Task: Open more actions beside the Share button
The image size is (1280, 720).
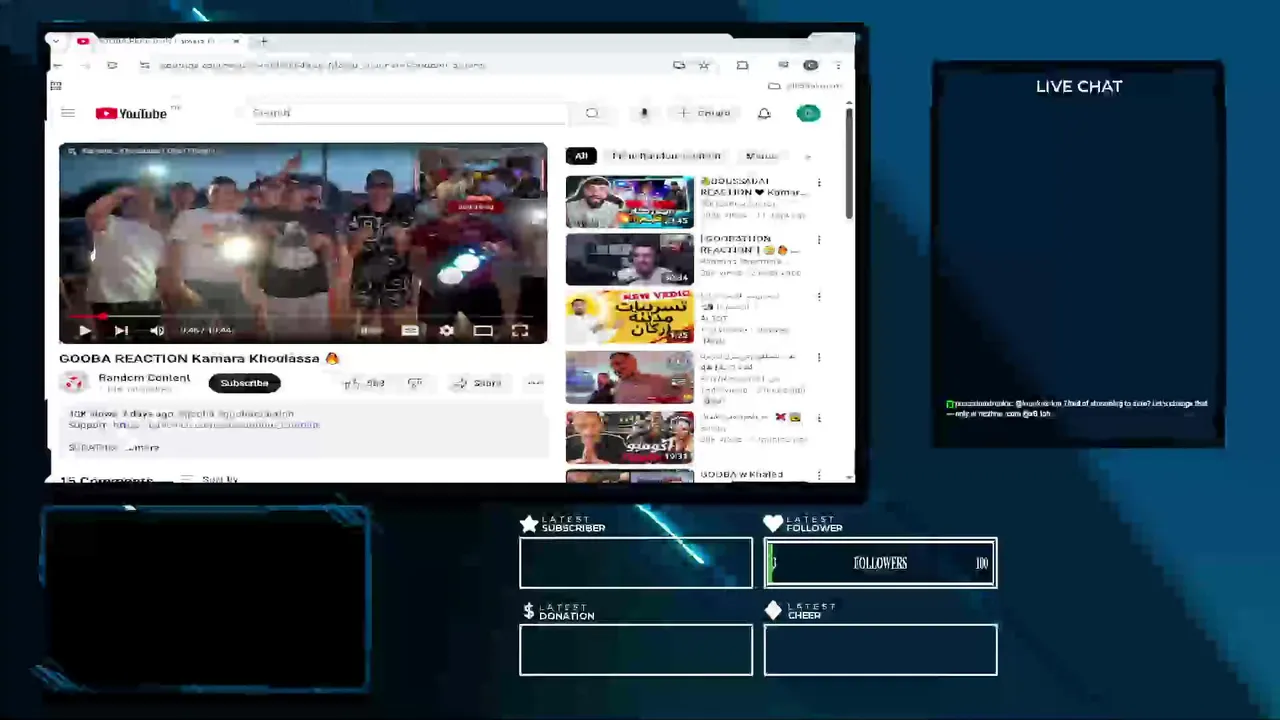Action: [x=535, y=383]
